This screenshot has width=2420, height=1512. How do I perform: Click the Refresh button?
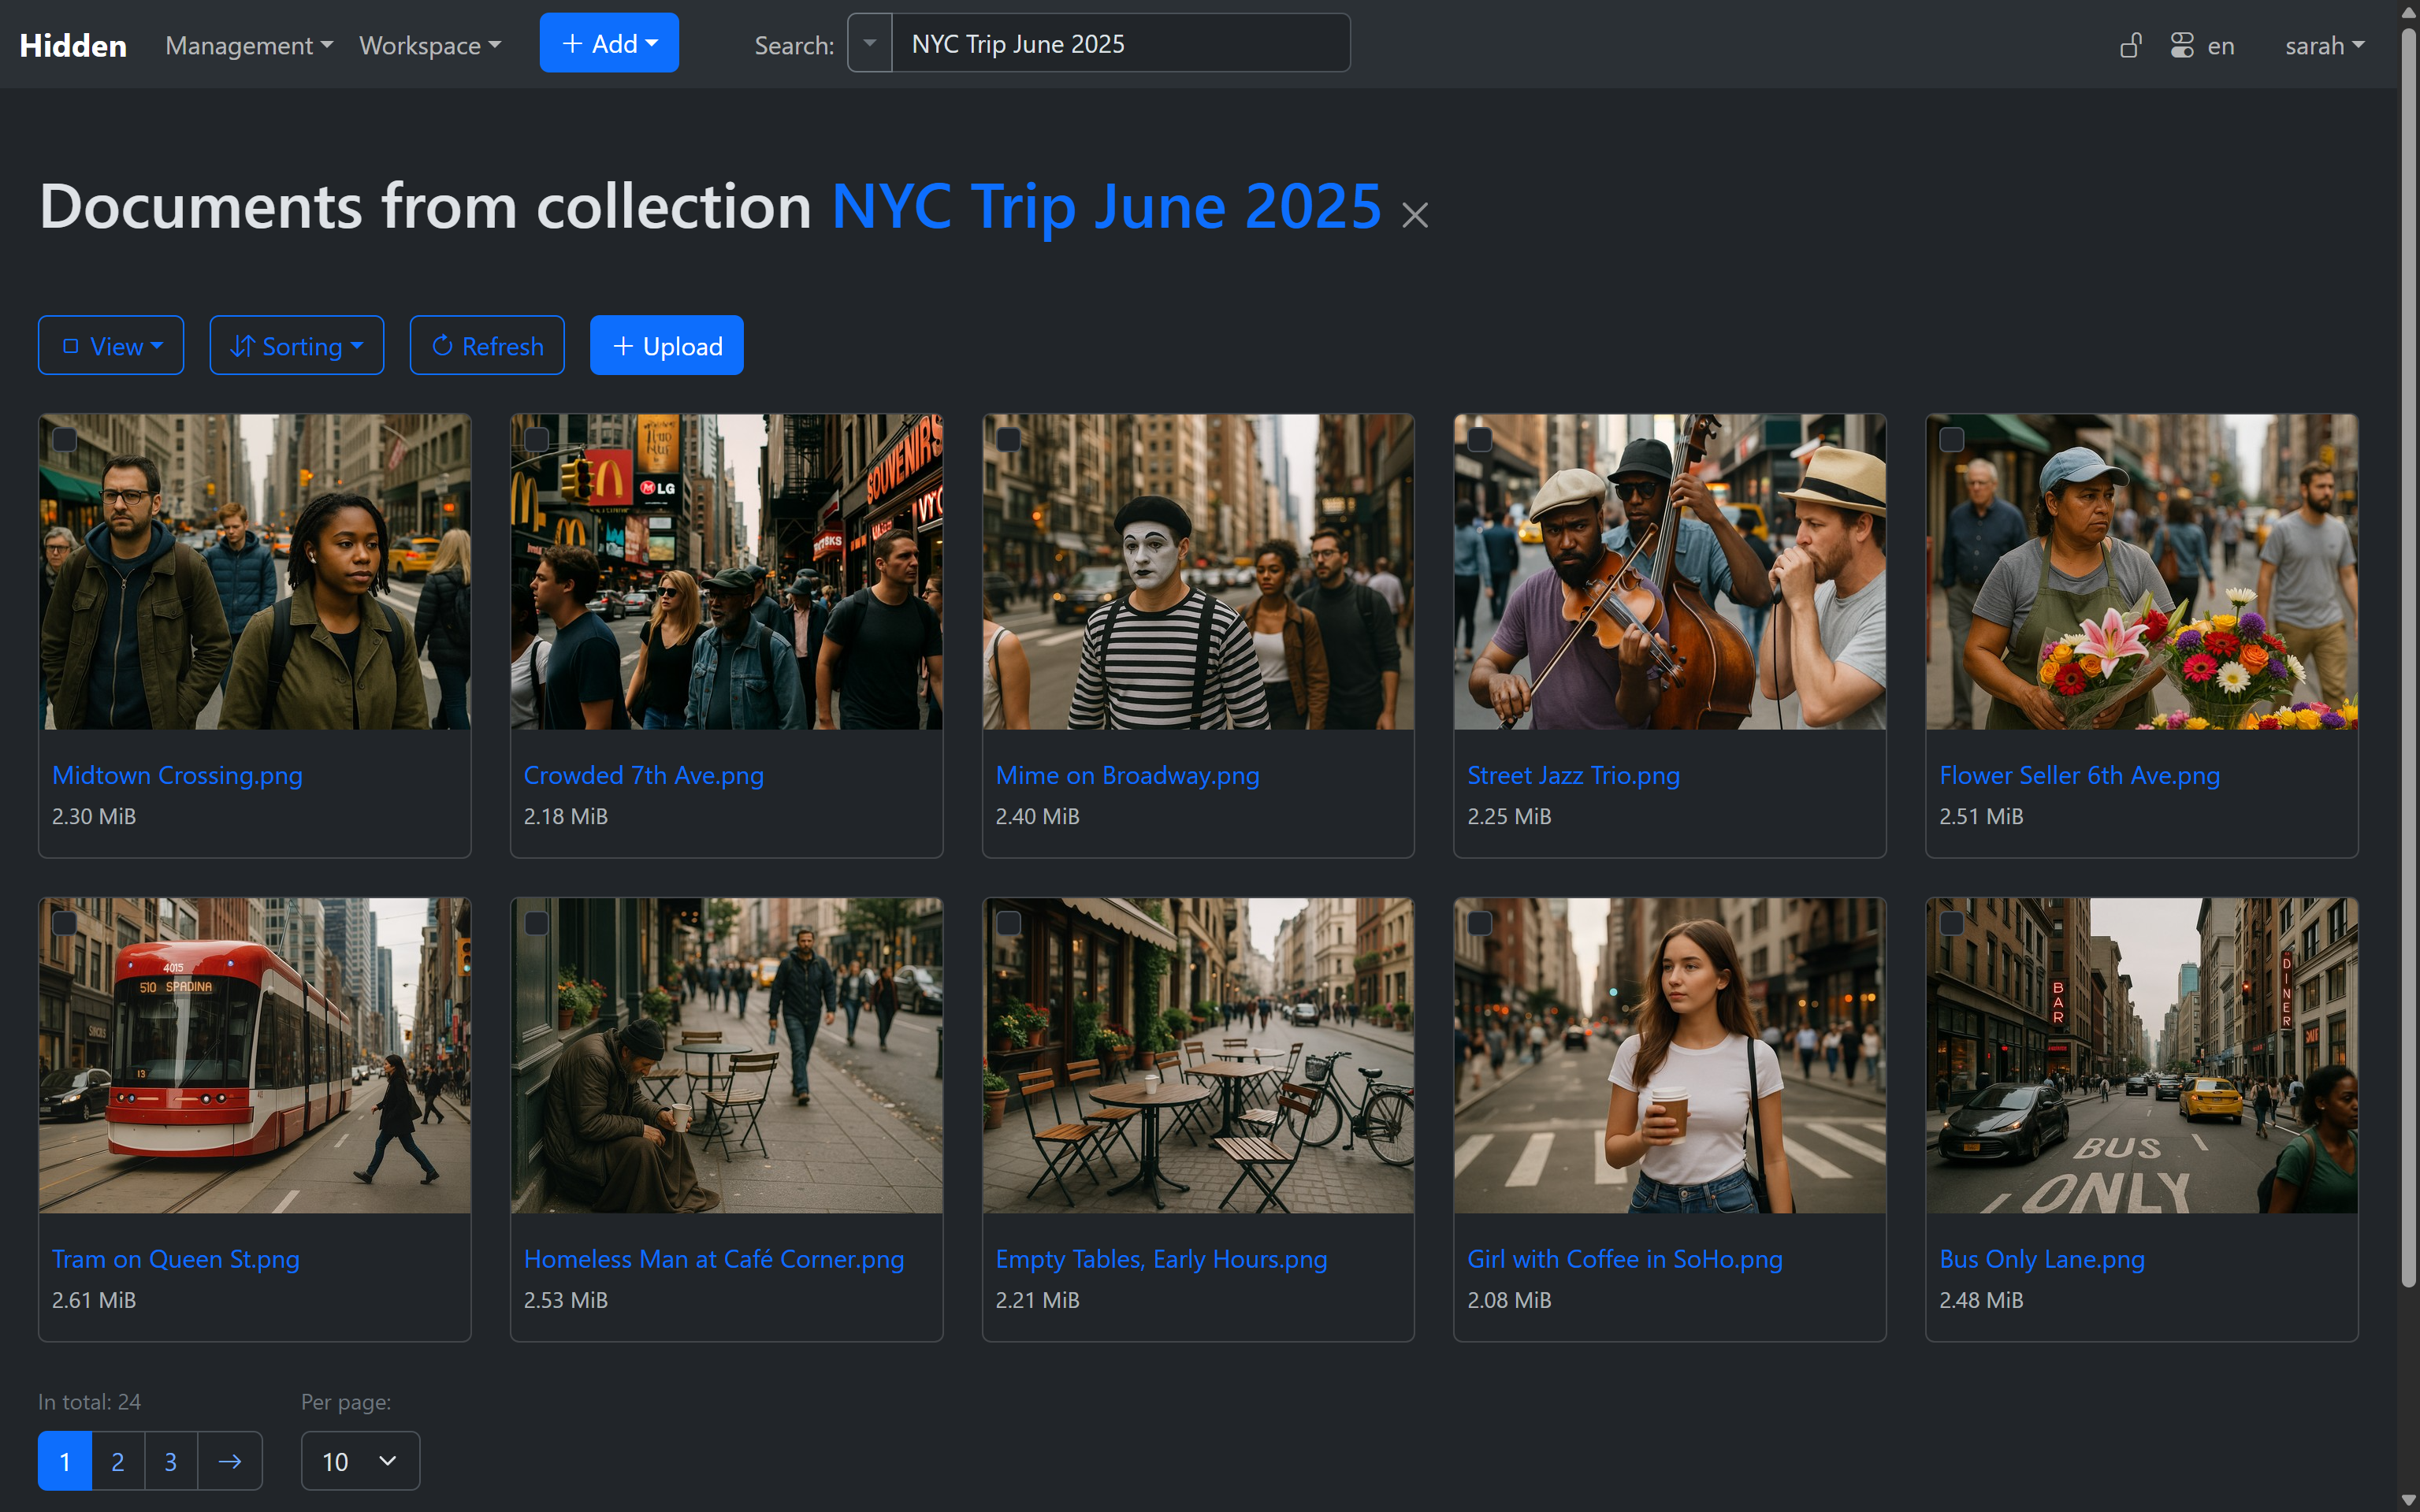click(x=487, y=346)
